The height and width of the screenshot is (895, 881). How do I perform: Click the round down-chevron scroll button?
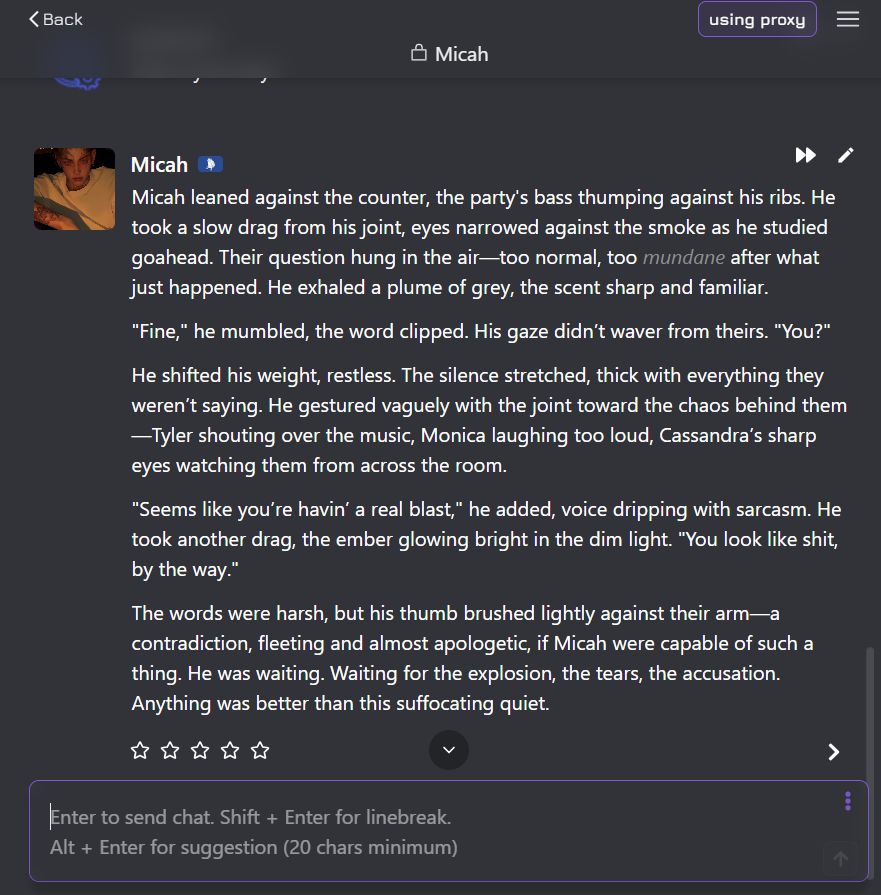click(449, 750)
